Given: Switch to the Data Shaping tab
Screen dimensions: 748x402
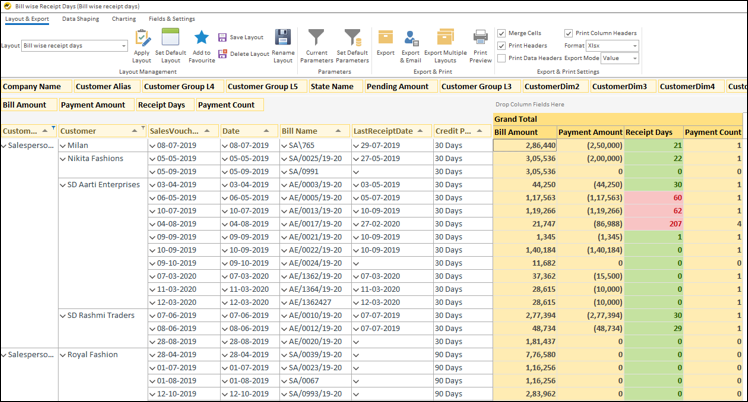Looking at the screenshot, I should coord(80,19).
